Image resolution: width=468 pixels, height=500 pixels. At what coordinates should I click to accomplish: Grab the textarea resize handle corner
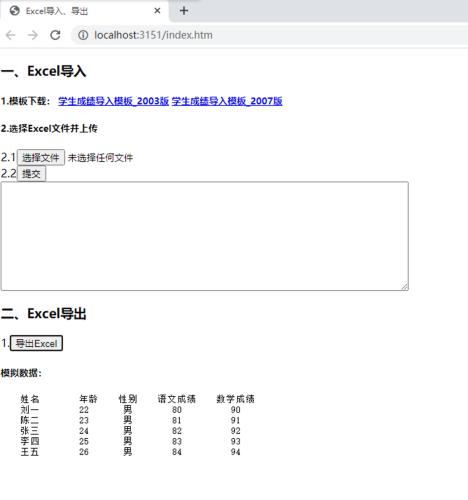coord(405,287)
